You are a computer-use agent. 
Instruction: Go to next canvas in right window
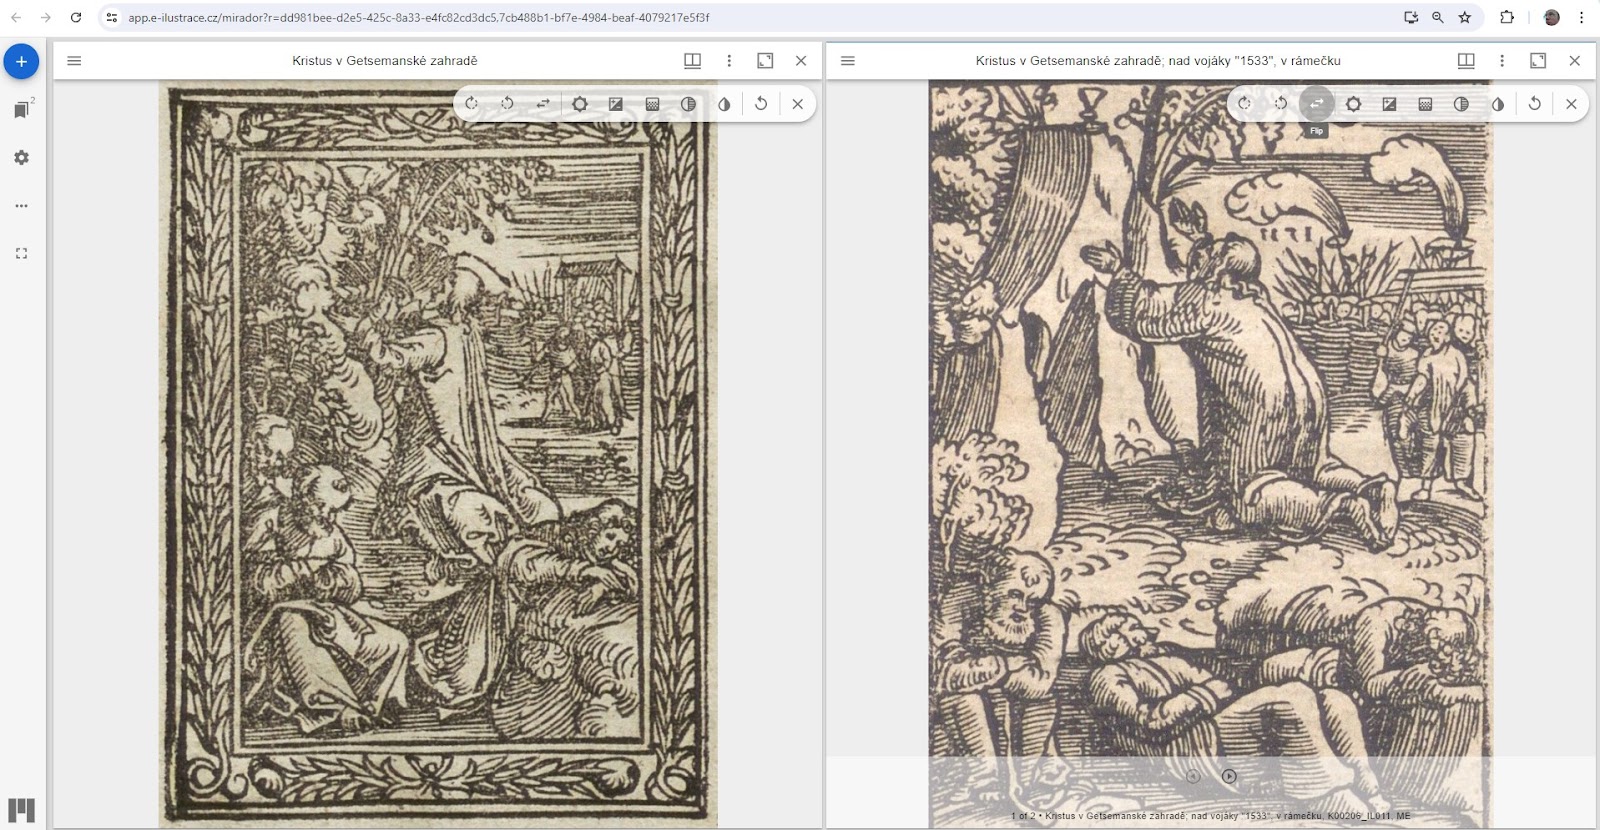1229,776
